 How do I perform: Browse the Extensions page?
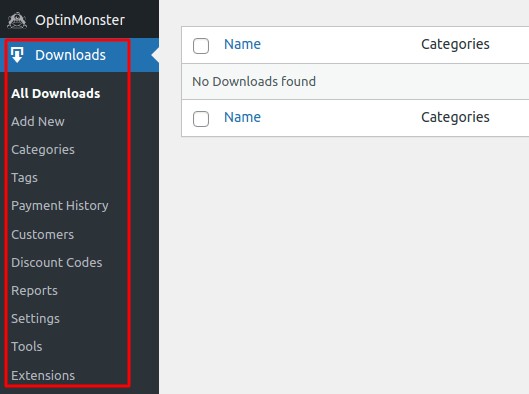(43, 375)
